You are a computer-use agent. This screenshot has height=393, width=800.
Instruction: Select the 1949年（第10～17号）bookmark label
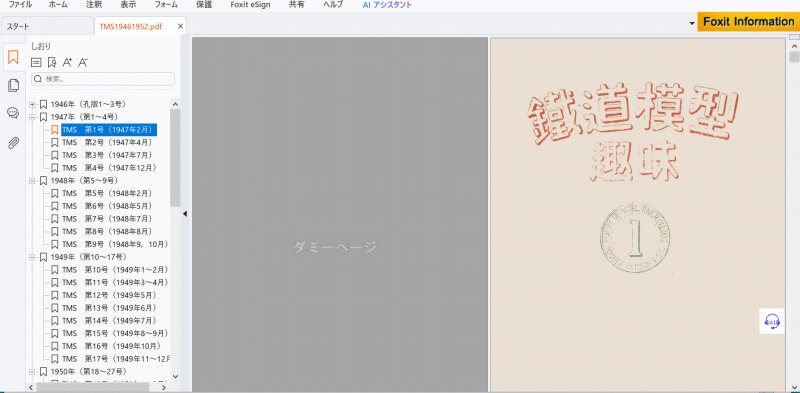89,257
